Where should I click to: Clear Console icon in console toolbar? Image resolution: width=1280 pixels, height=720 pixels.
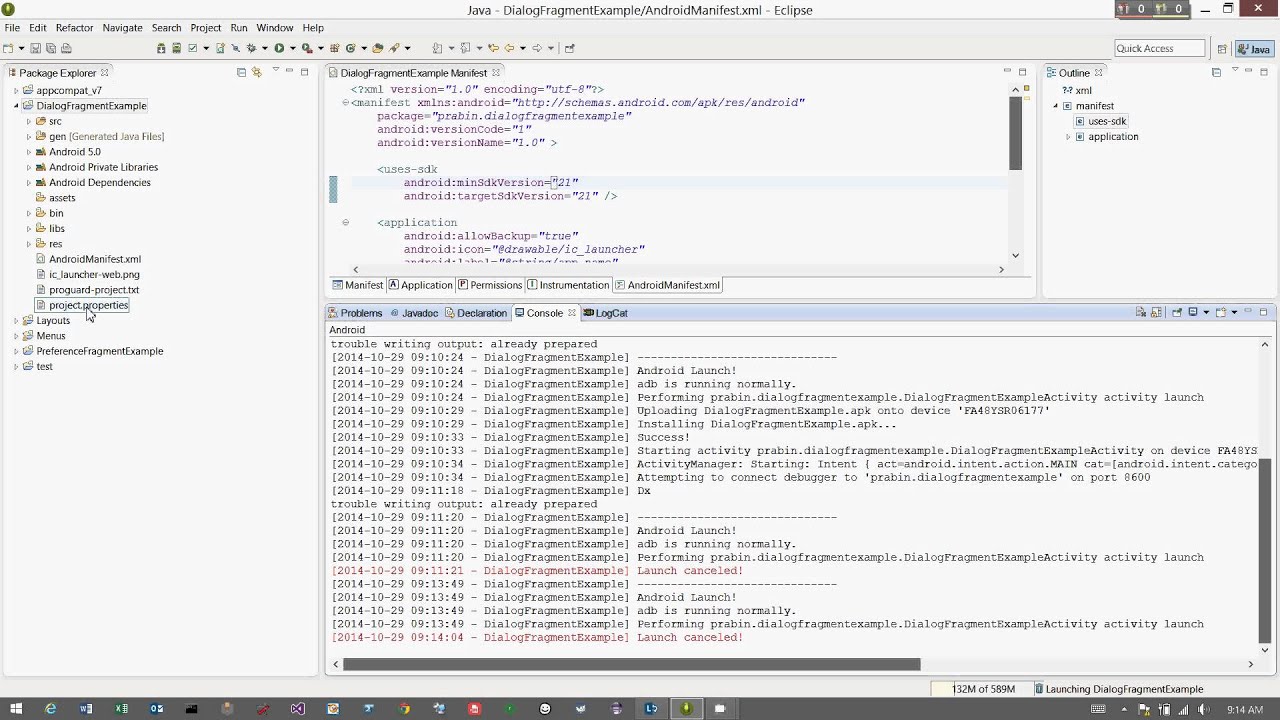click(x=1140, y=313)
